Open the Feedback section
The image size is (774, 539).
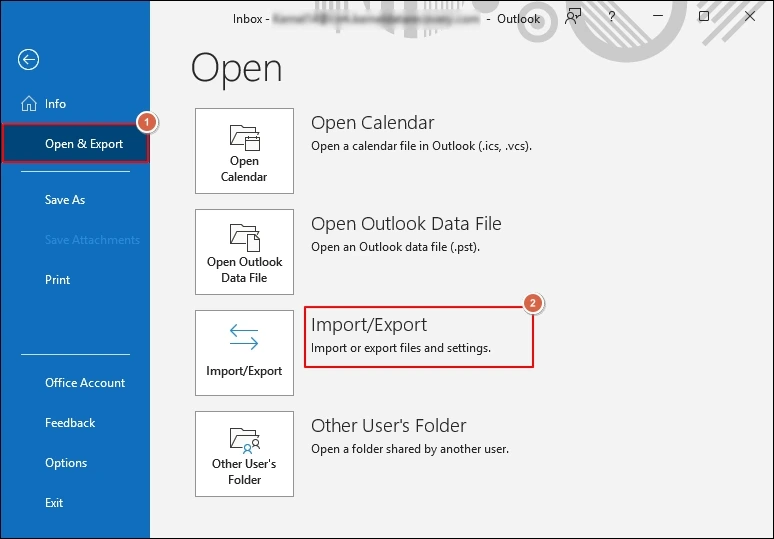coord(70,423)
